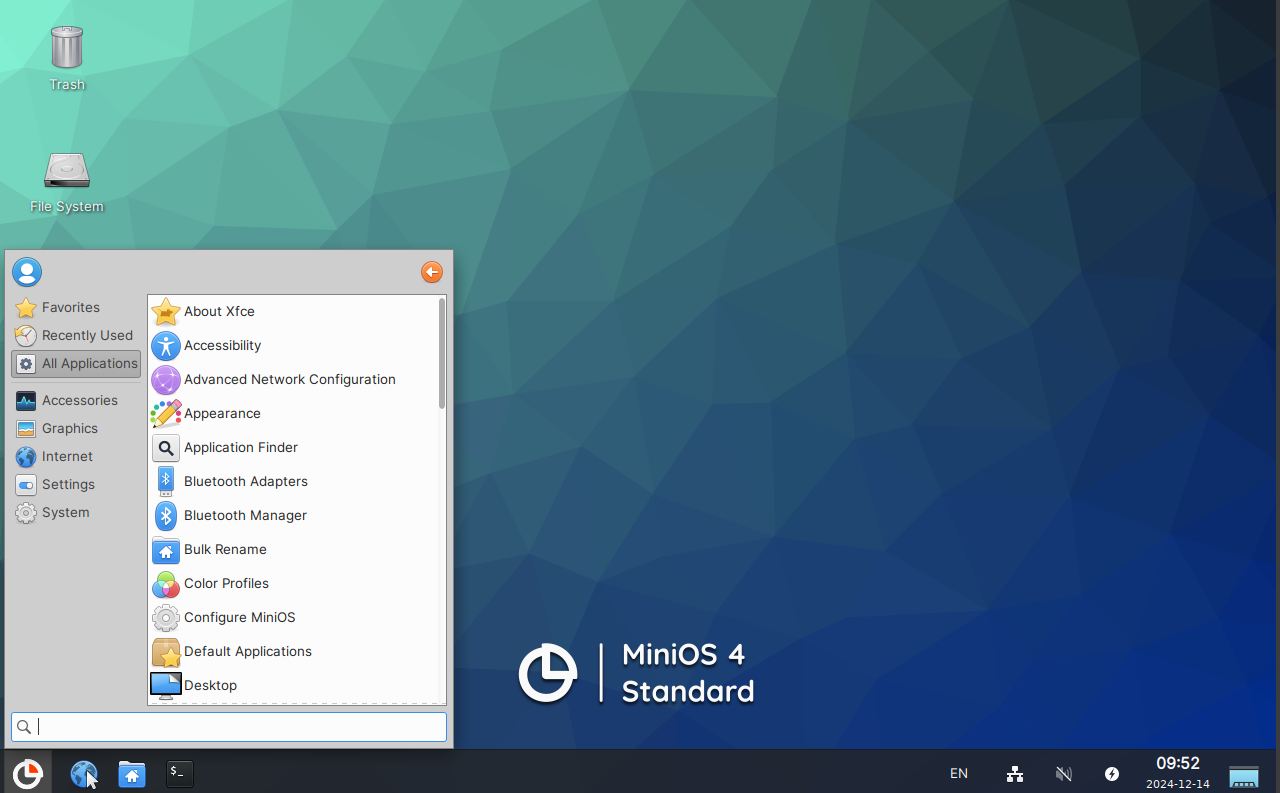Open the Accessibility settings entry
Image resolution: width=1280 pixels, height=793 pixels.
coord(293,345)
